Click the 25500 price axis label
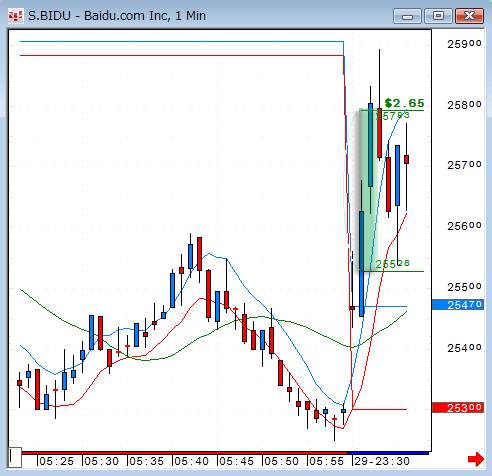Viewport: 492px width, 476px height. (x=464, y=287)
